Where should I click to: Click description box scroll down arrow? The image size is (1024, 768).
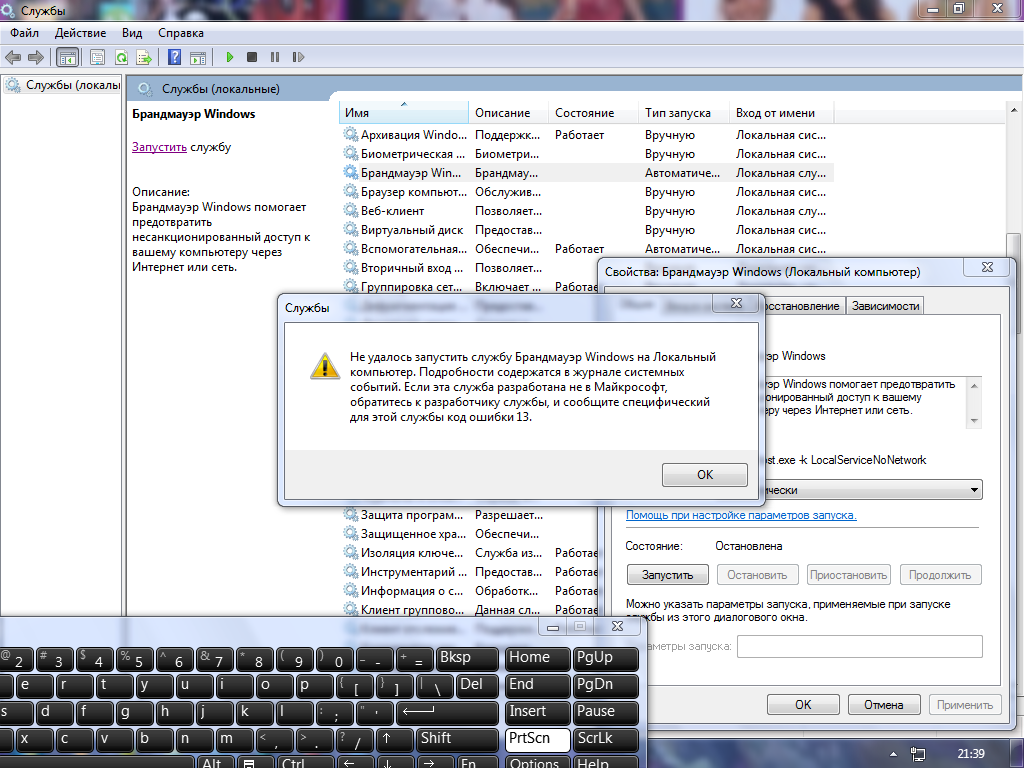(974, 421)
